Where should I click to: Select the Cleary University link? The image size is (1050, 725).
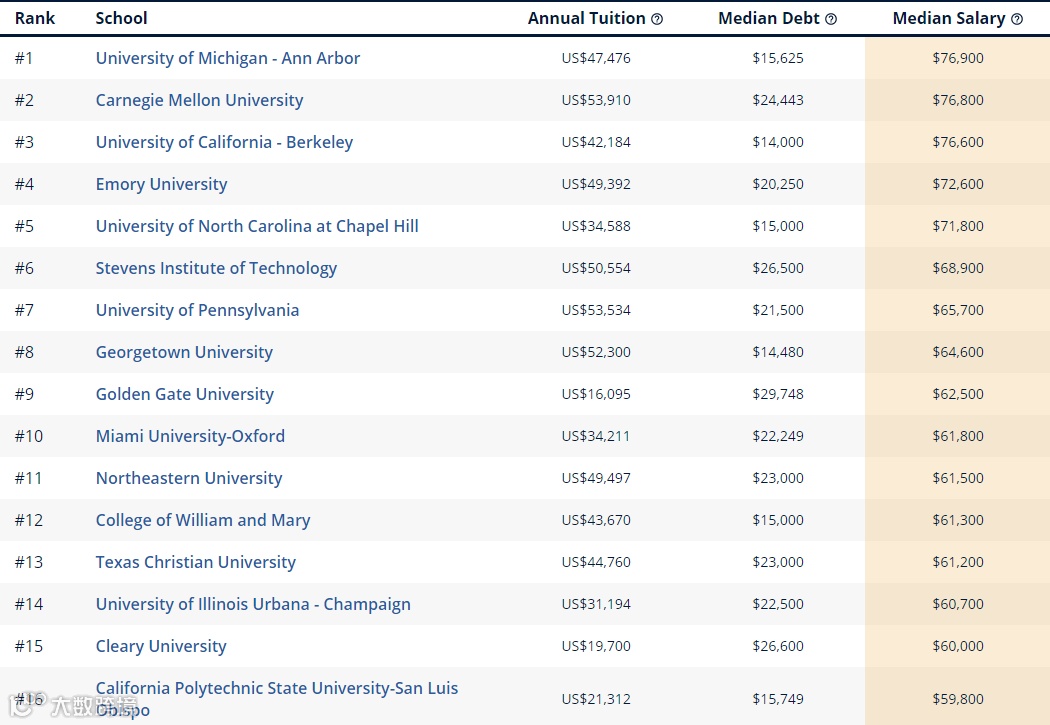pos(161,647)
